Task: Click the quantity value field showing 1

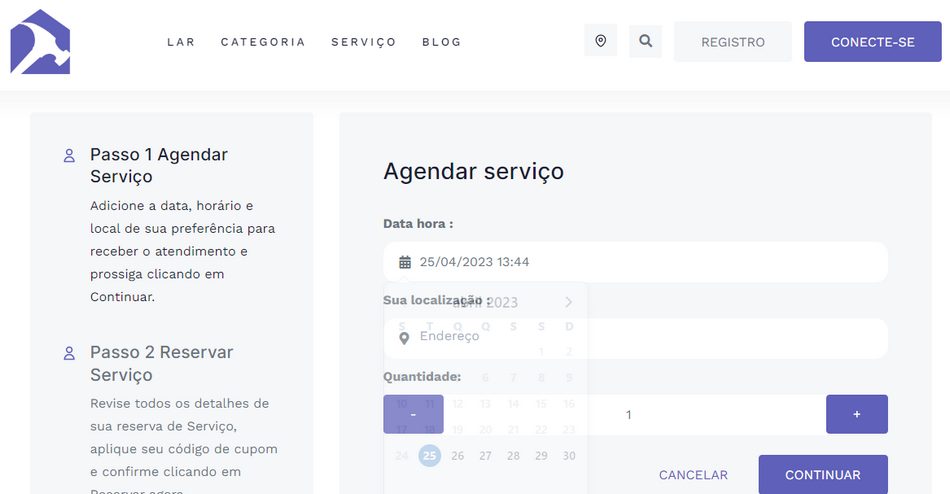Action: click(x=634, y=415)
